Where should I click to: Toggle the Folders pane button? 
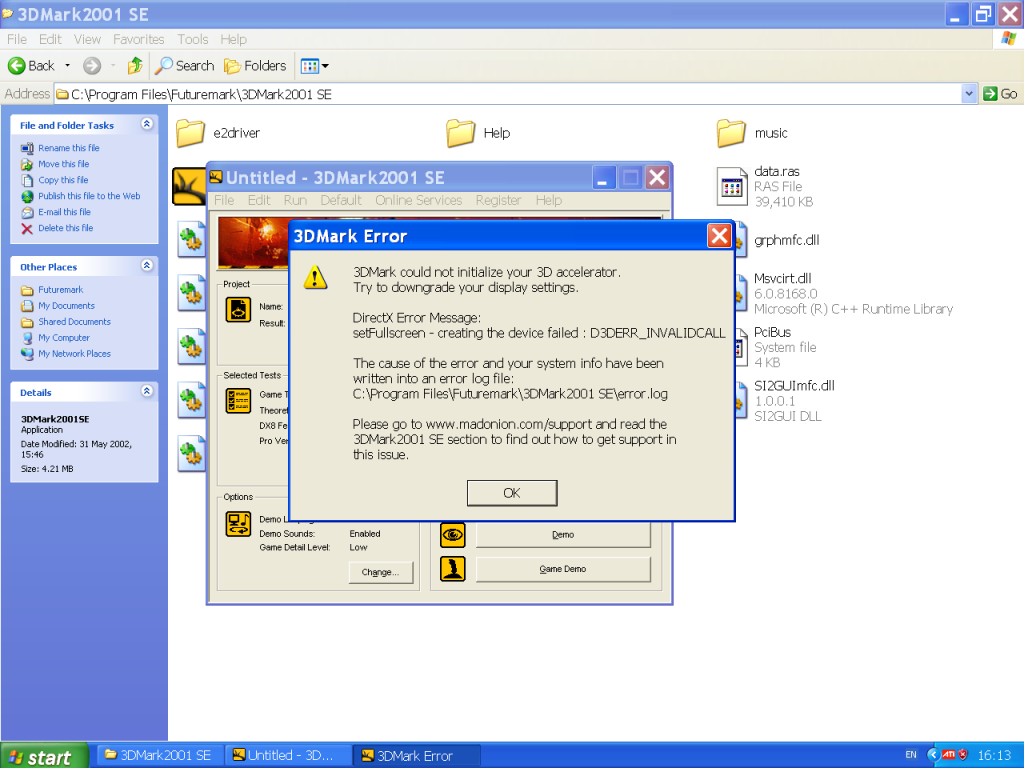255,65
